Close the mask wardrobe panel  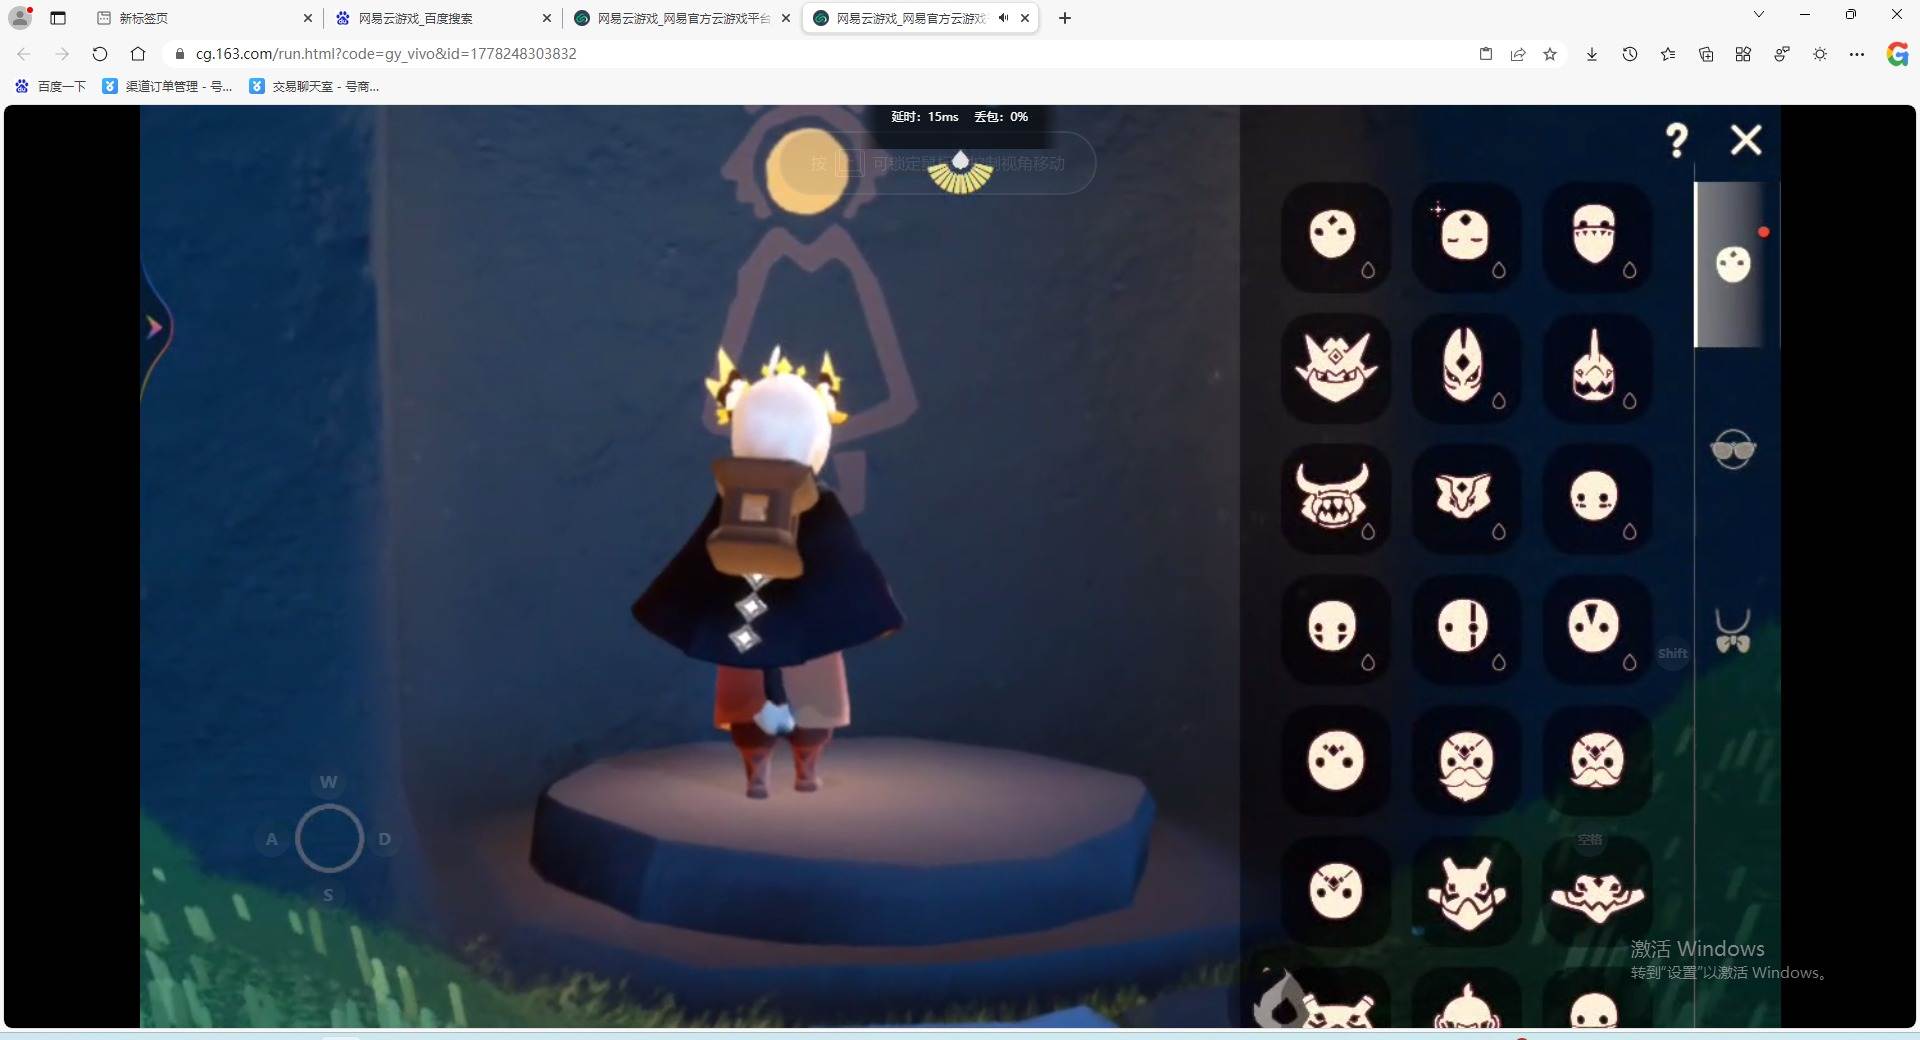(1746, 140)
